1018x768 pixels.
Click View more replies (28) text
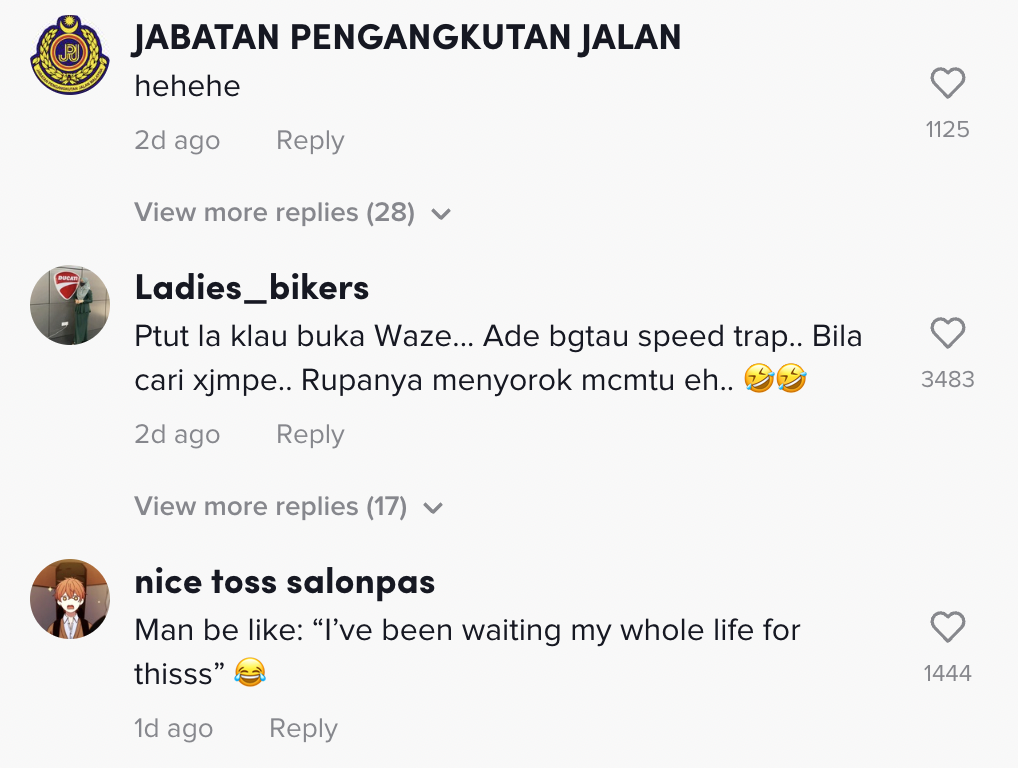(x=274, y=212)
